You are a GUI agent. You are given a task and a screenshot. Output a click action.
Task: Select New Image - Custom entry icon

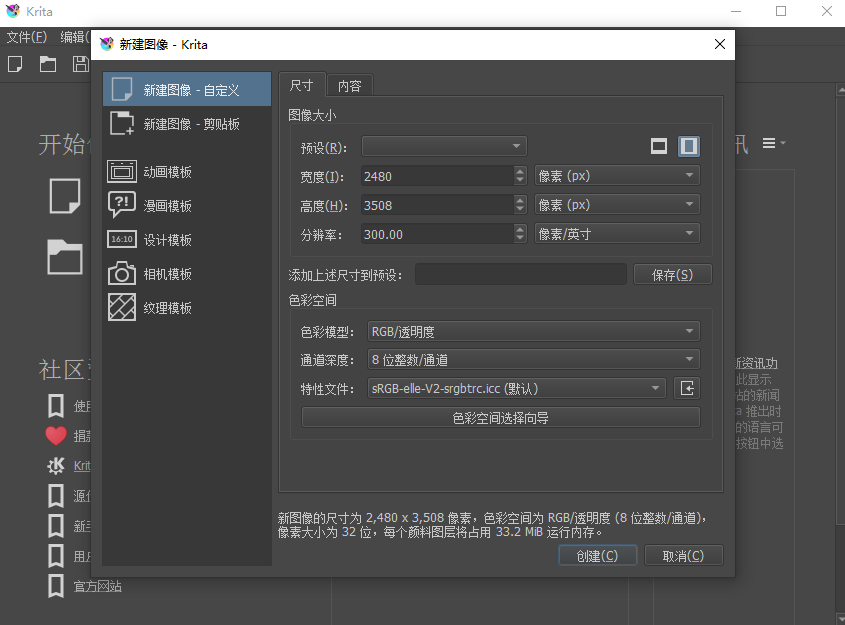(x=122, y=89)
